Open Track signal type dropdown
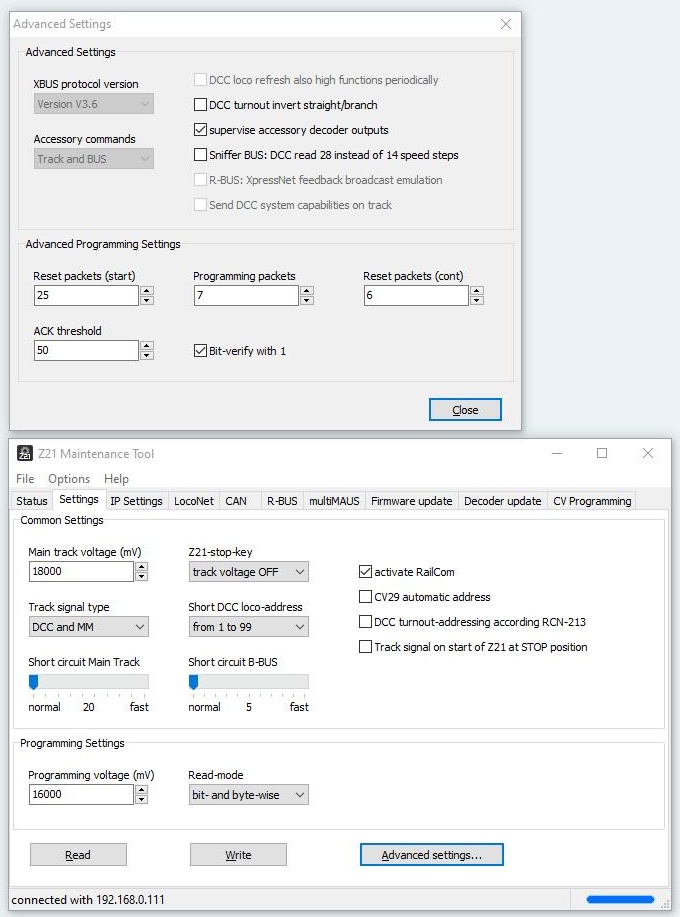Image resolution: width=680 pixels, height=917 pixels. [88, 627]
